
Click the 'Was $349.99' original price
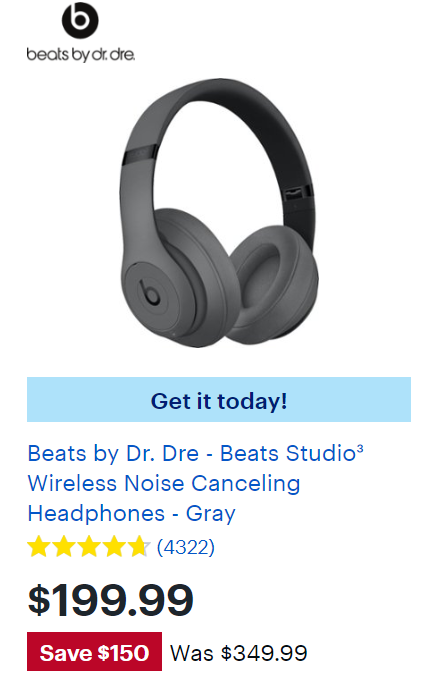click(238, 653)
